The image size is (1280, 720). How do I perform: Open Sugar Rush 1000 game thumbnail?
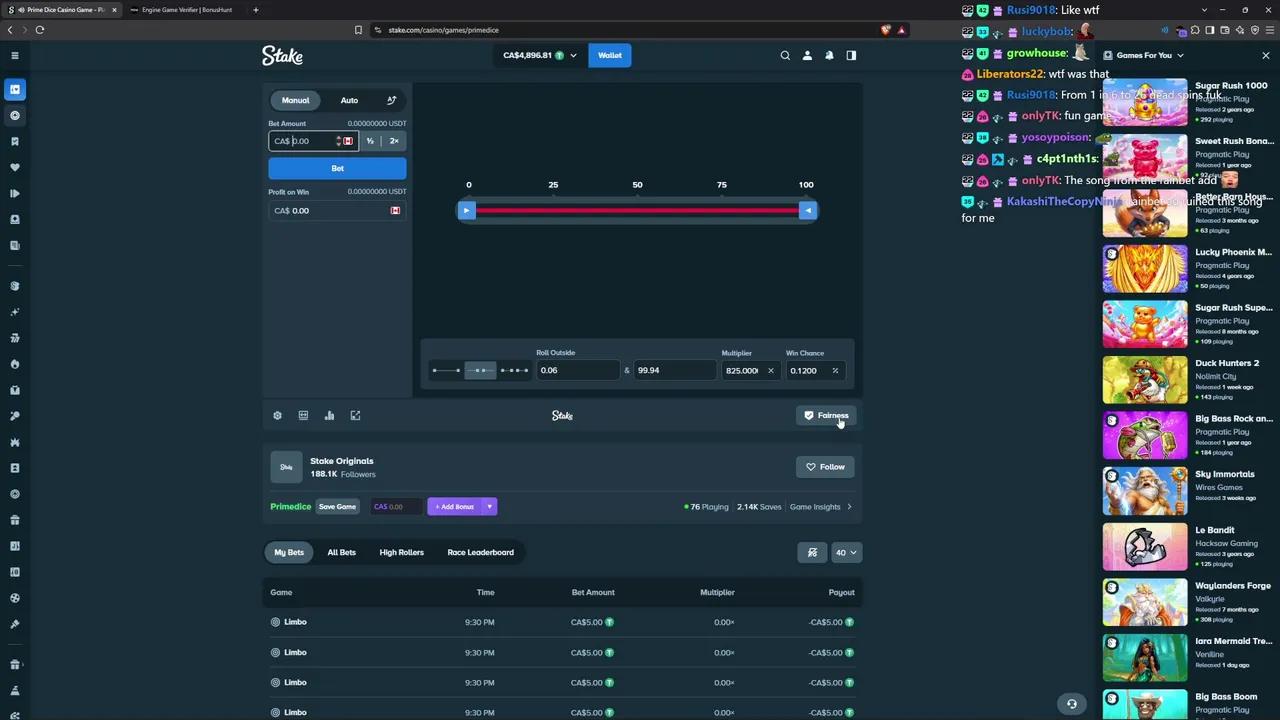click(1145, 102)
